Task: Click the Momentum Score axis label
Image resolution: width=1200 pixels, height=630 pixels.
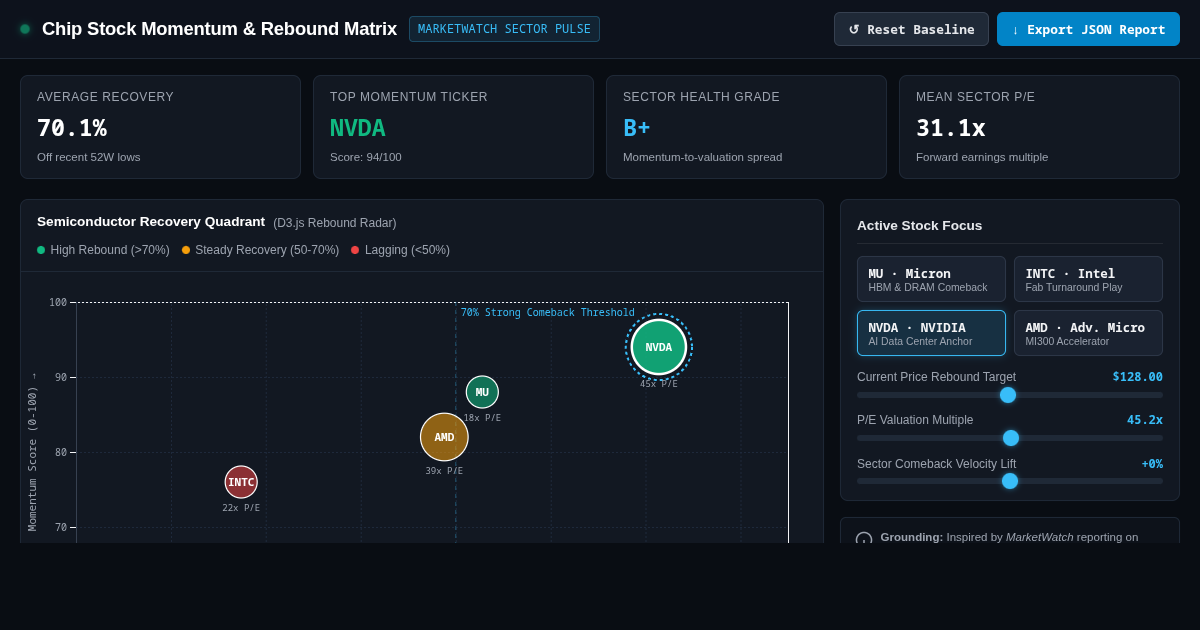Action: coord(32,452)
